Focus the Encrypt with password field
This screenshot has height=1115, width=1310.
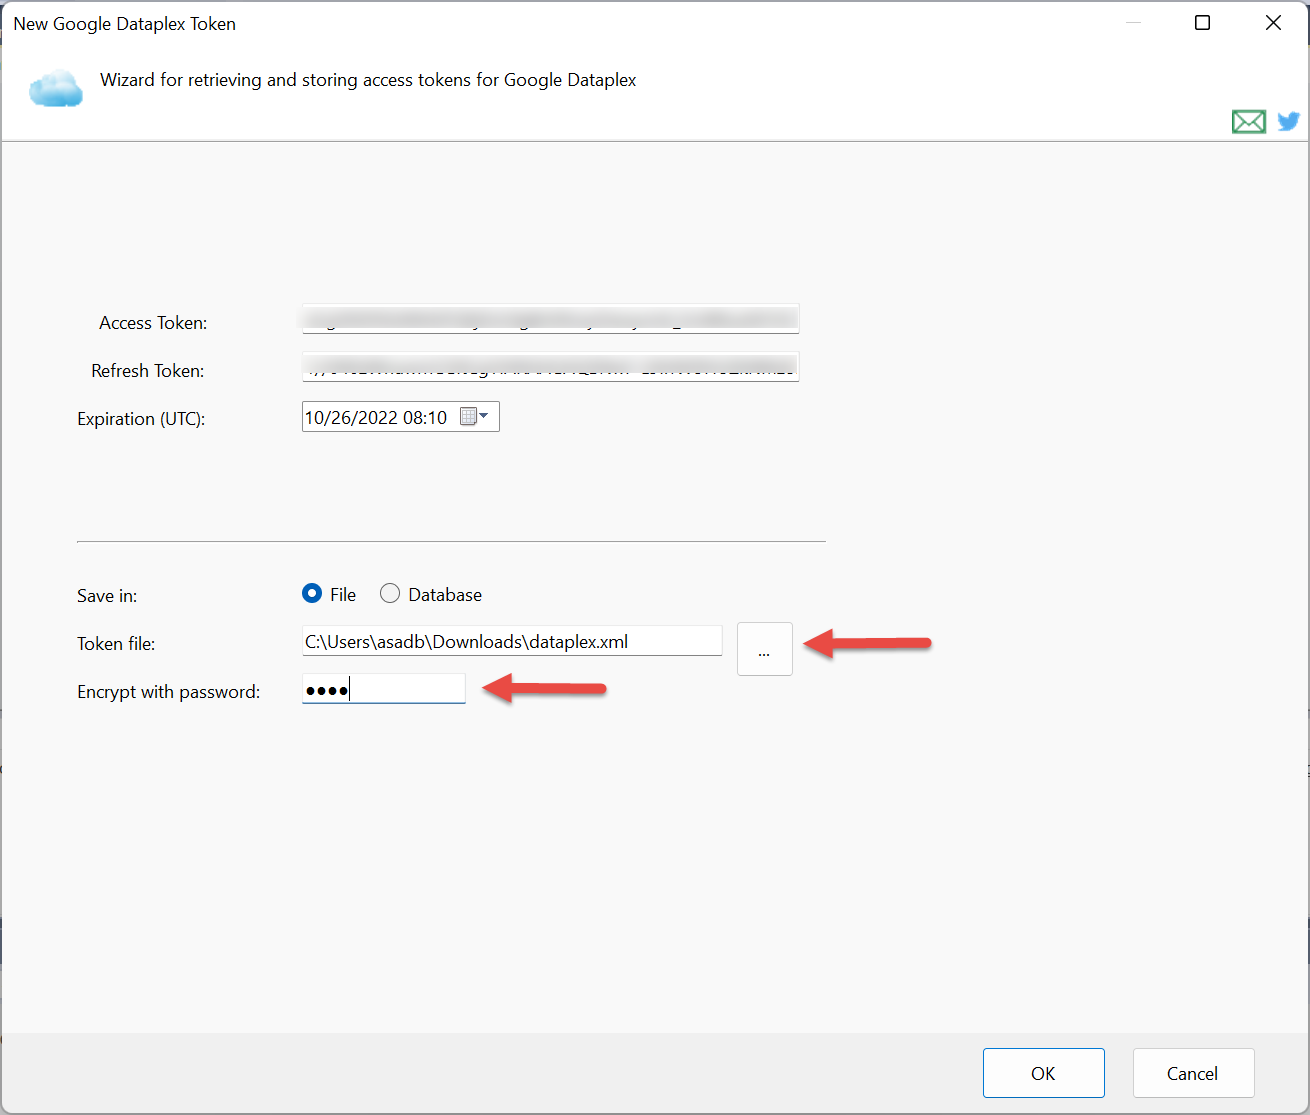(x=384, y=689)
